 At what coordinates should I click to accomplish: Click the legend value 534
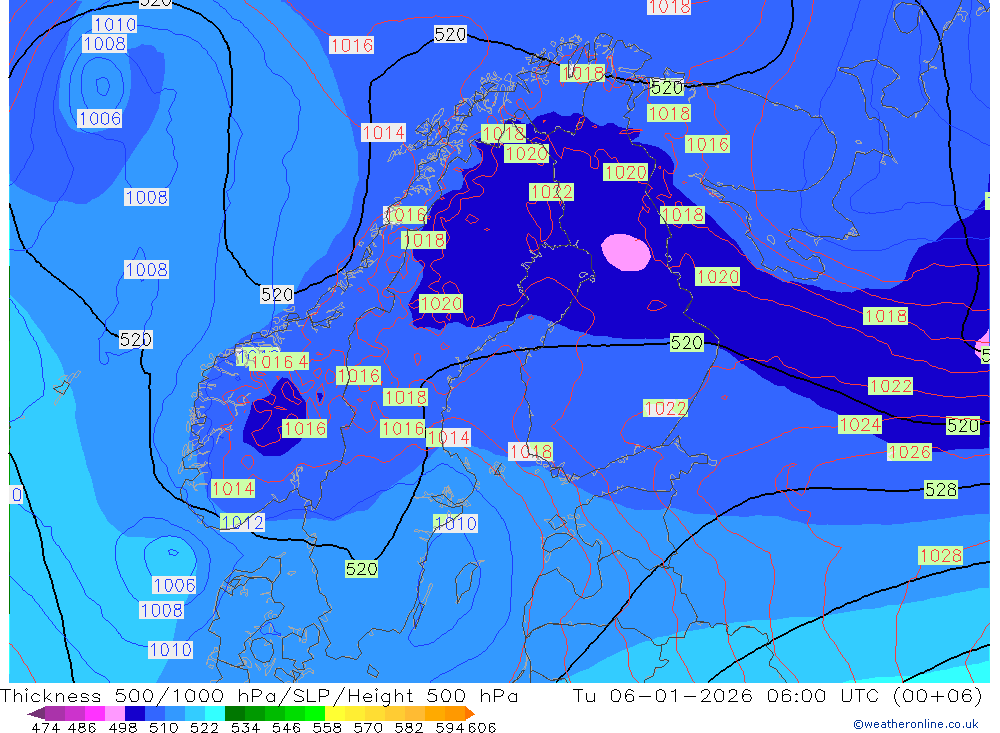pyautogui.click(x=245, y=727)
